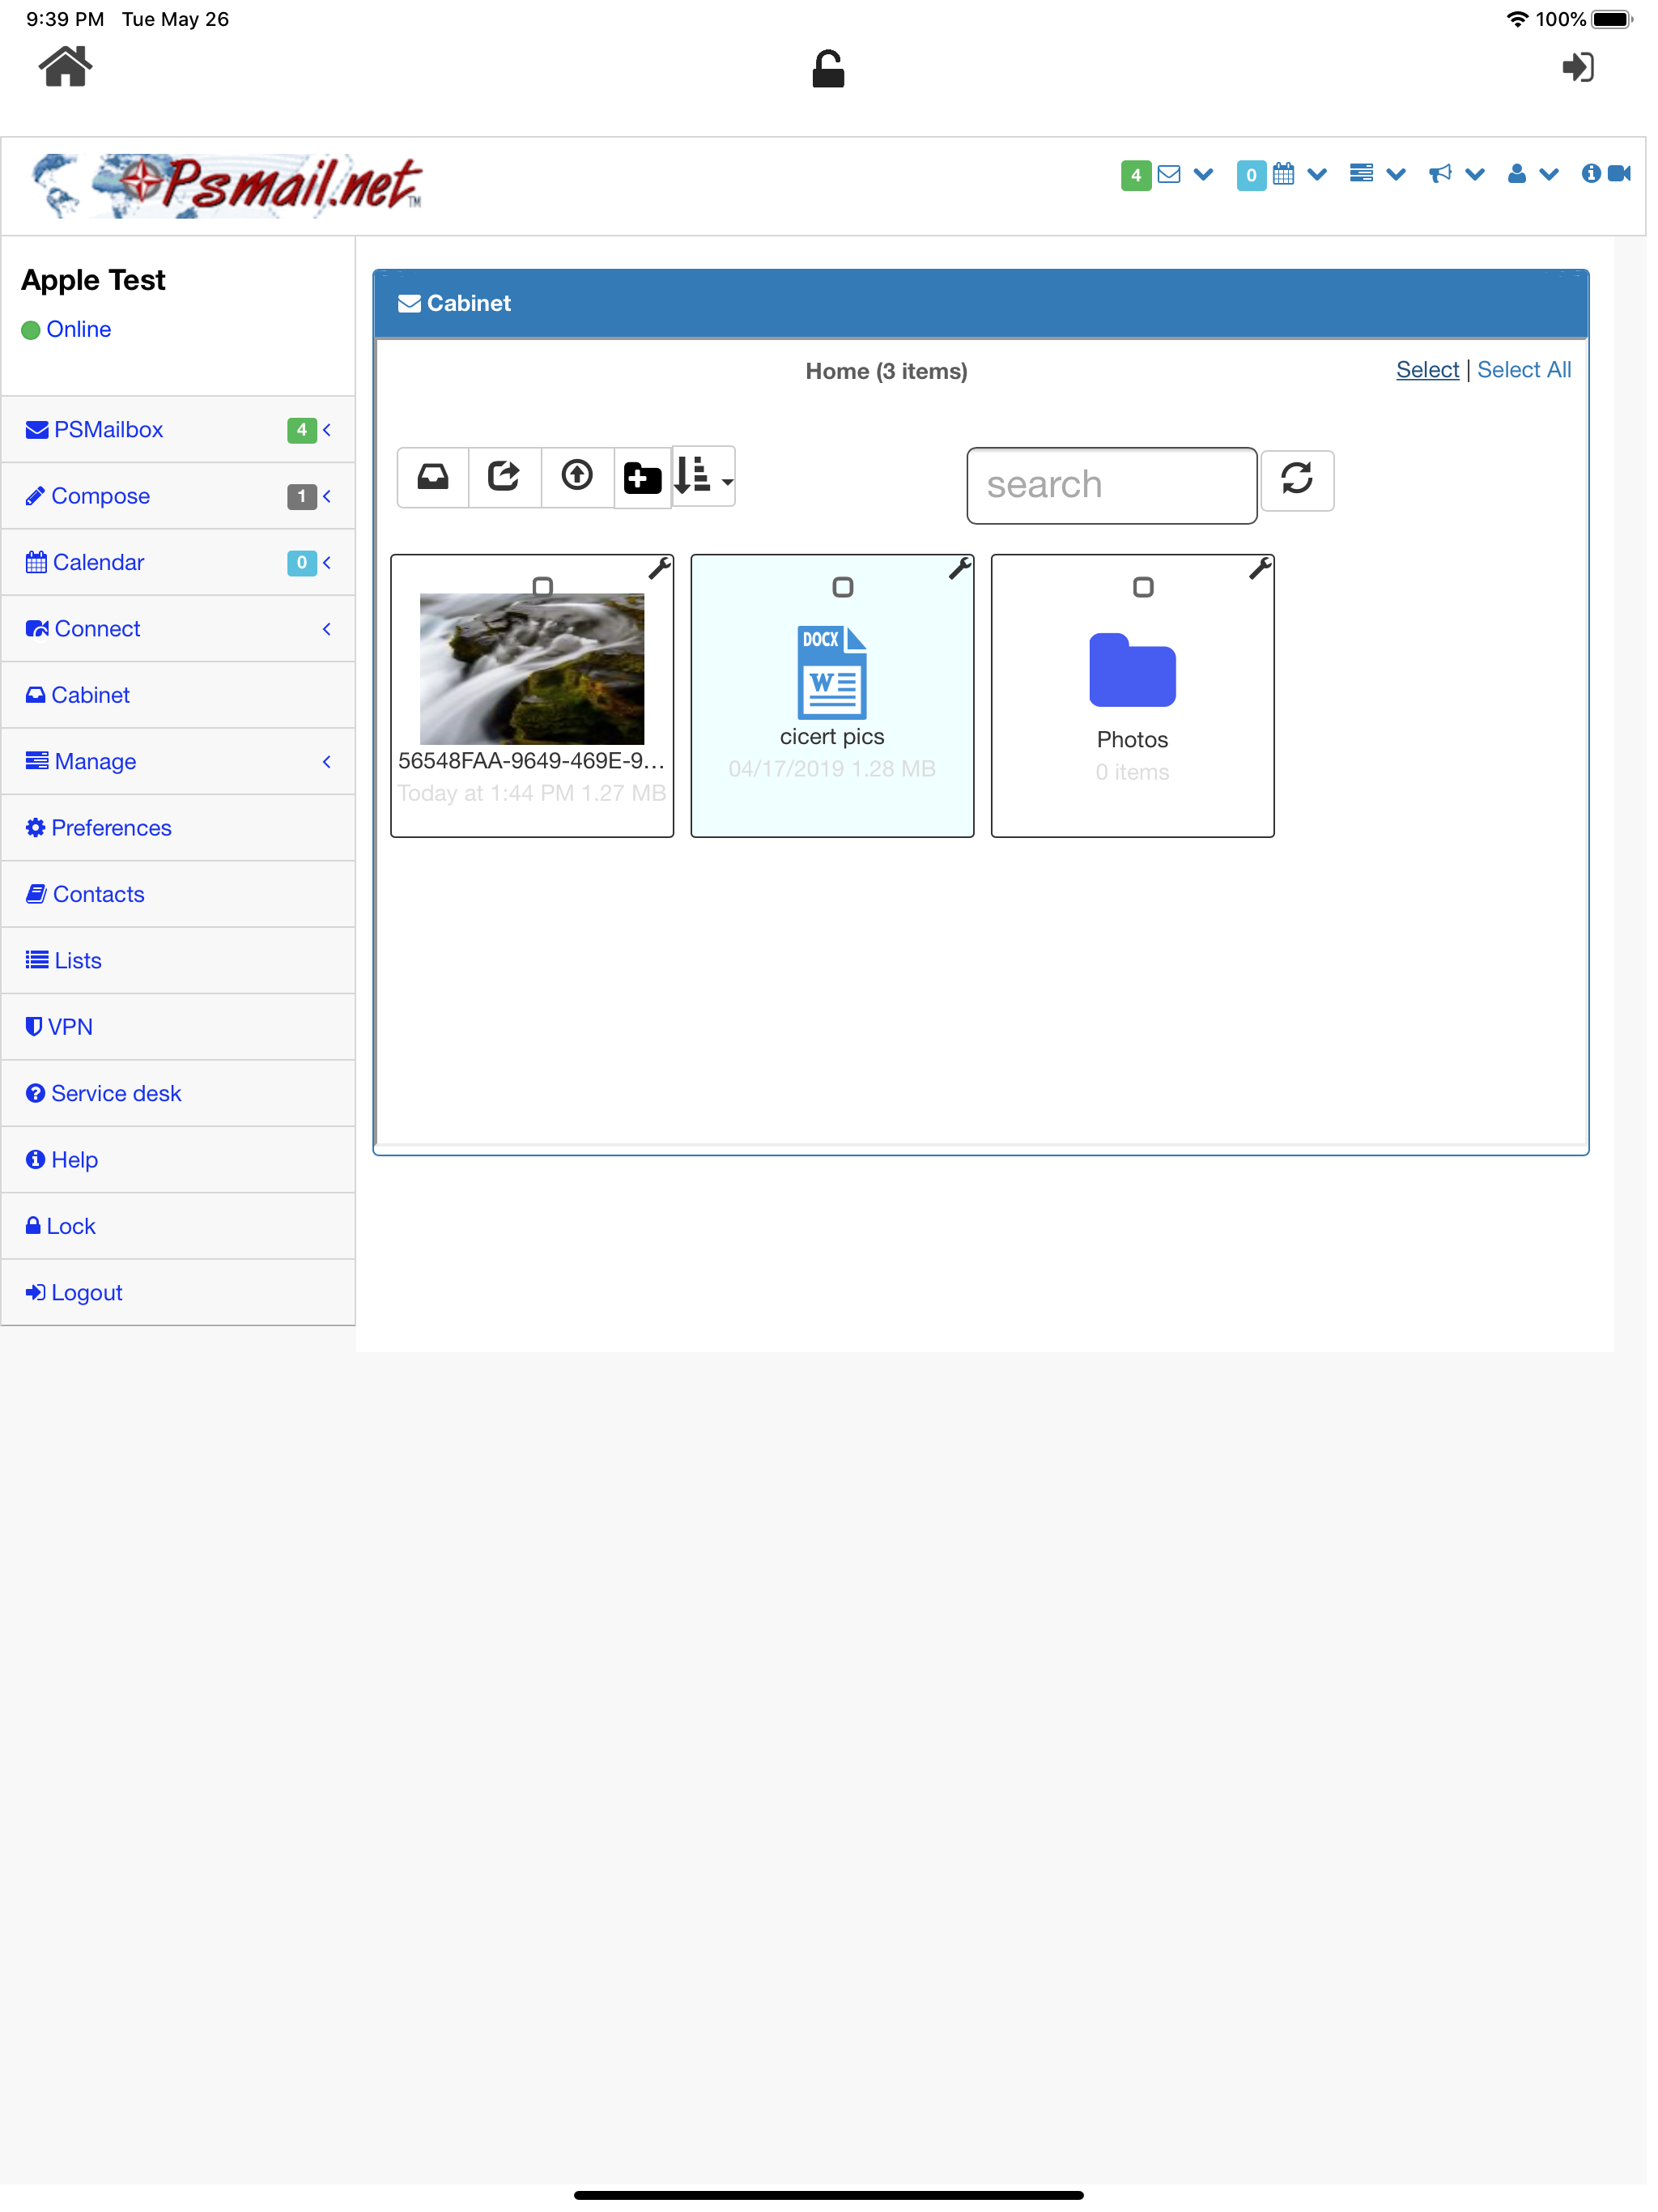Image resolution: width=1658 pixels, height=2212 pixels.
Task: Open wrench options on the image file card
Action: (659, 568)
